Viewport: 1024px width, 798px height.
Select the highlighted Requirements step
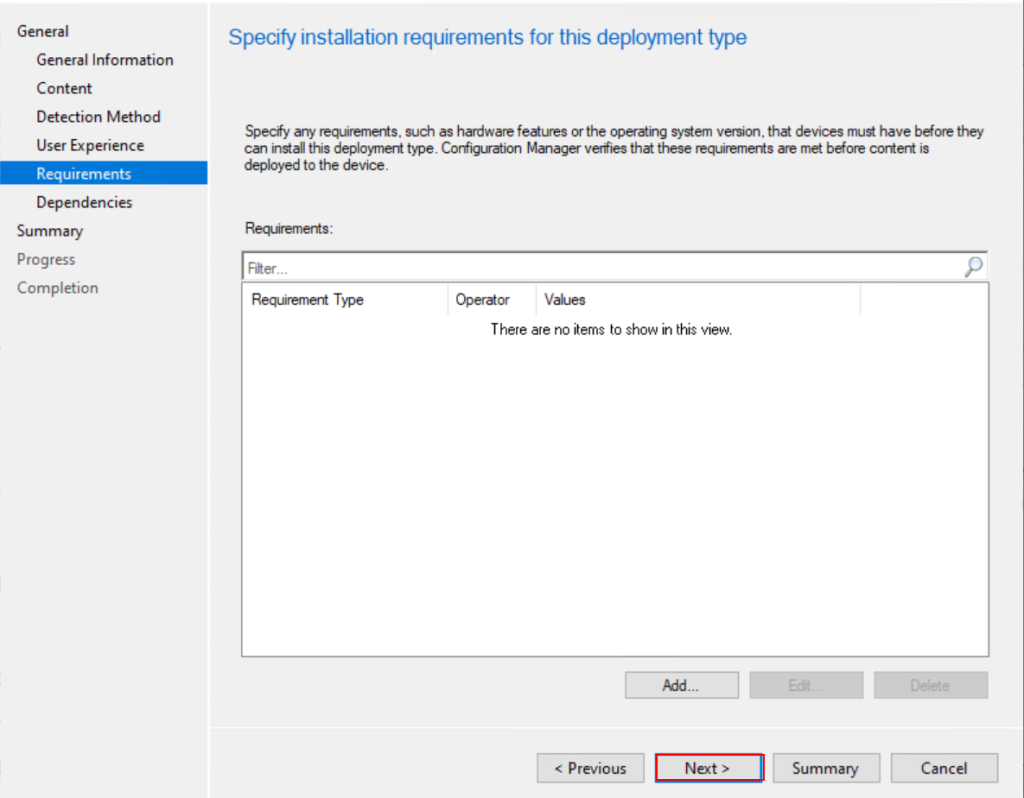84,174
